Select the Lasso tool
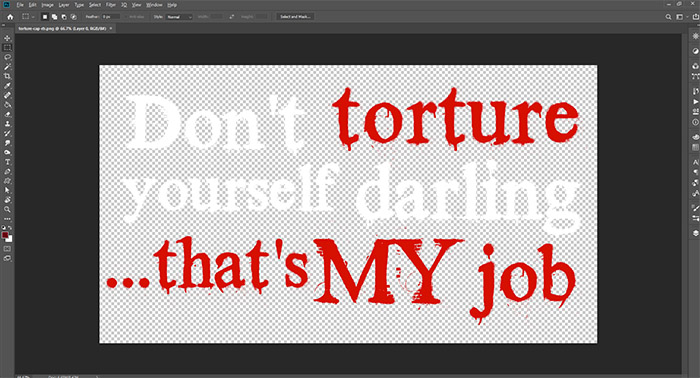Screen dimensions: 700x378 pyautogui.click(x=7, y=57)
